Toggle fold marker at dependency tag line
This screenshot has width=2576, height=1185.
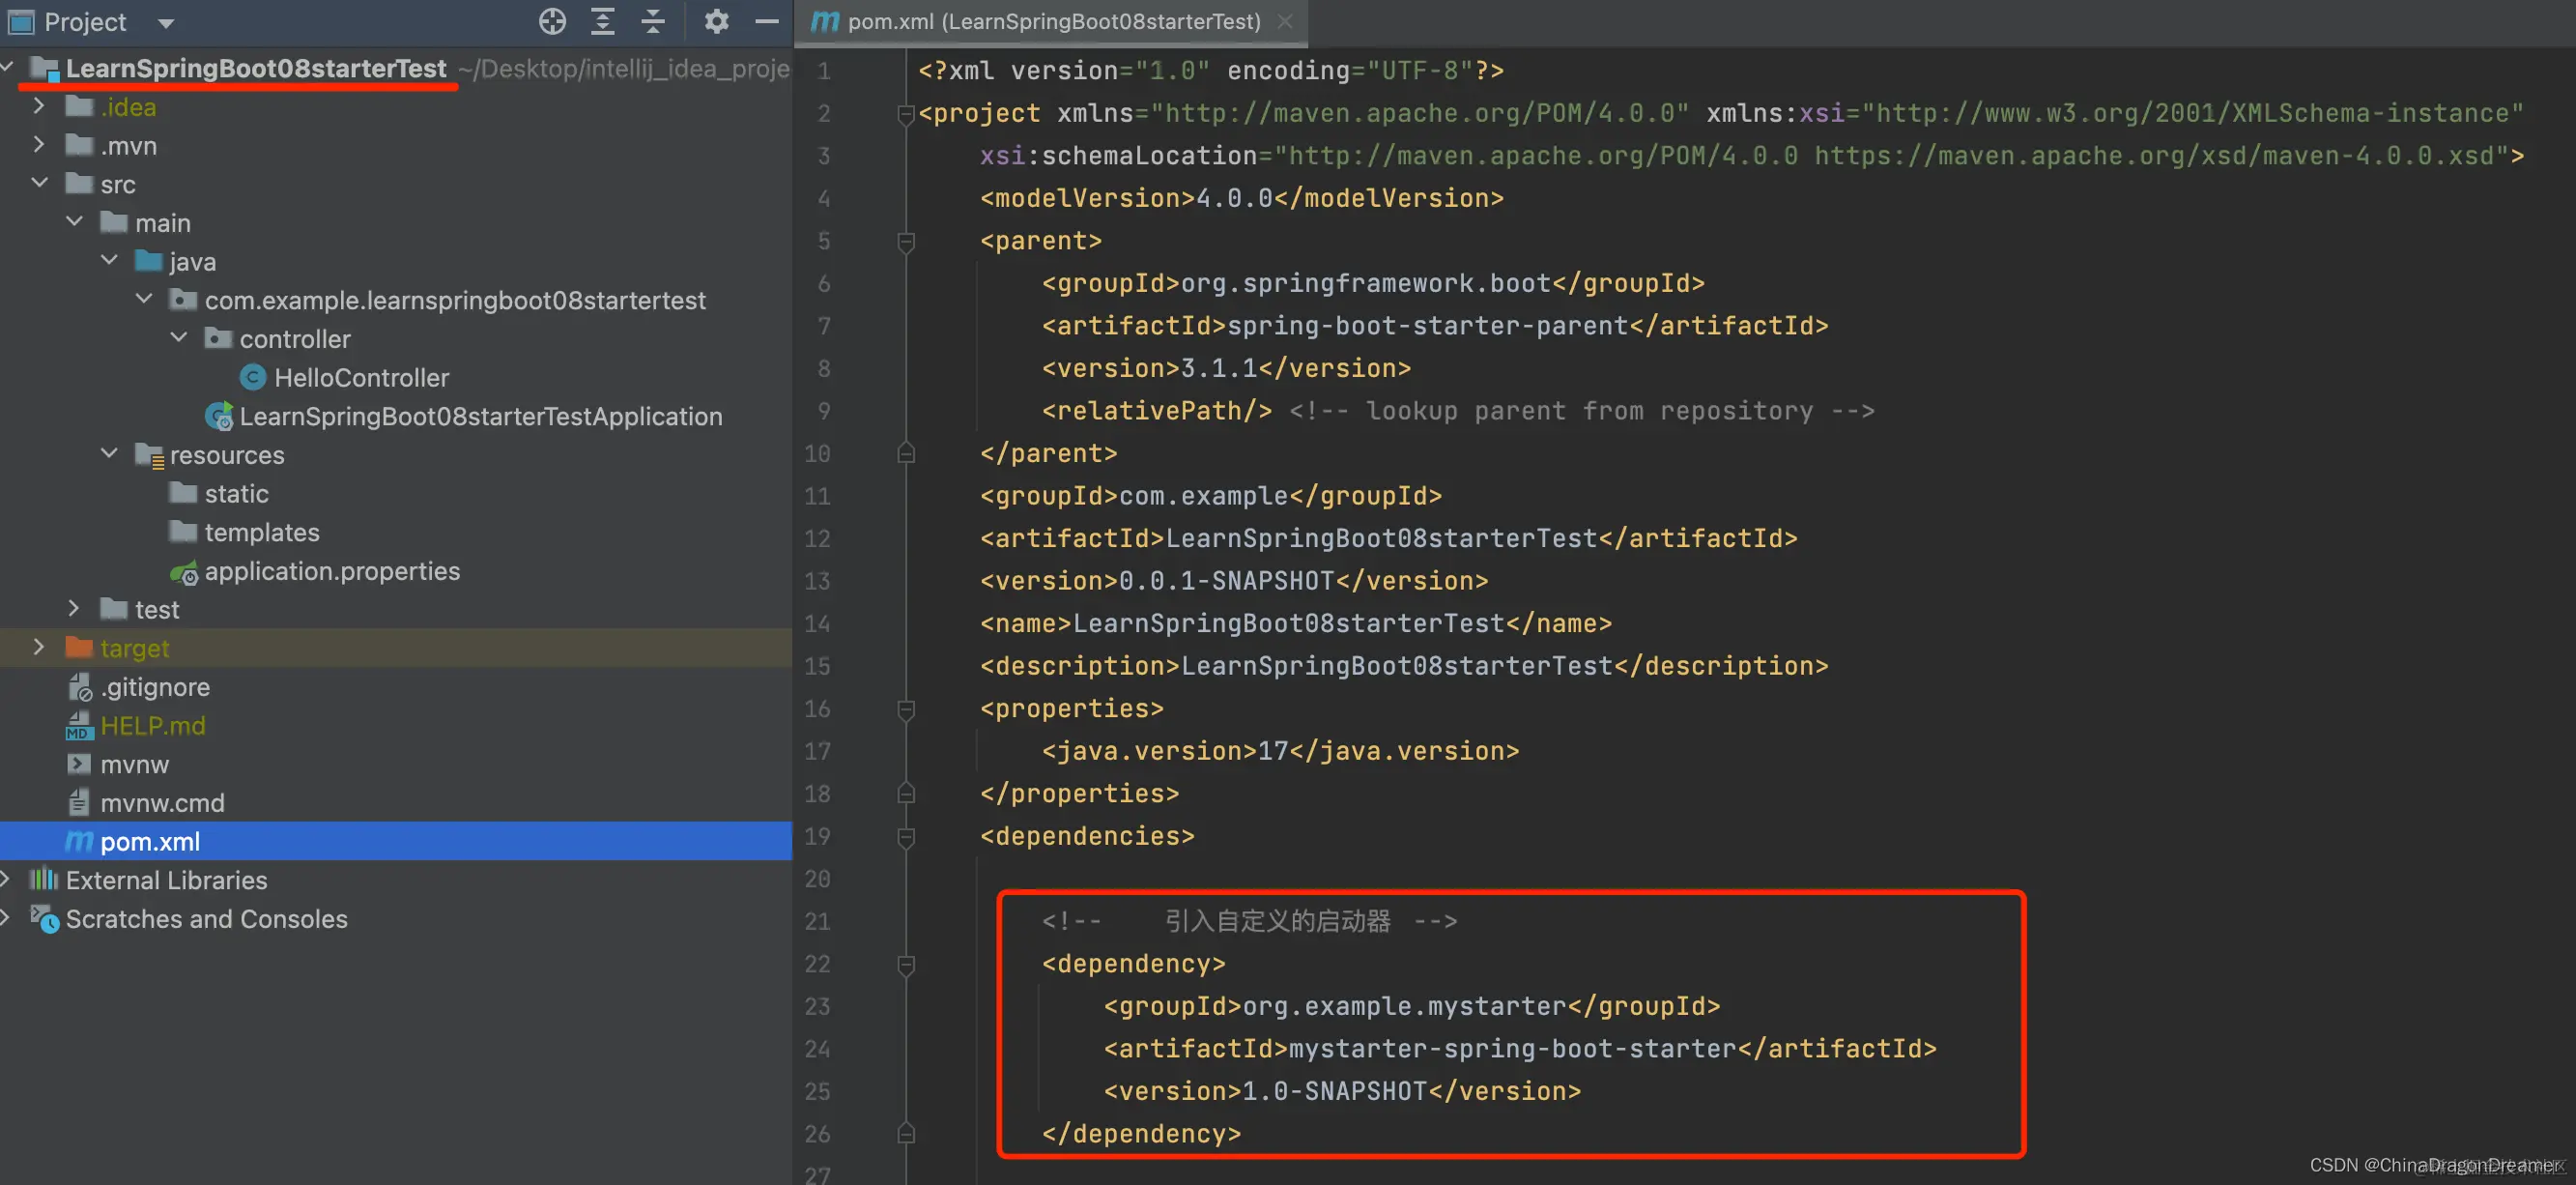click(x=906, y=964)
